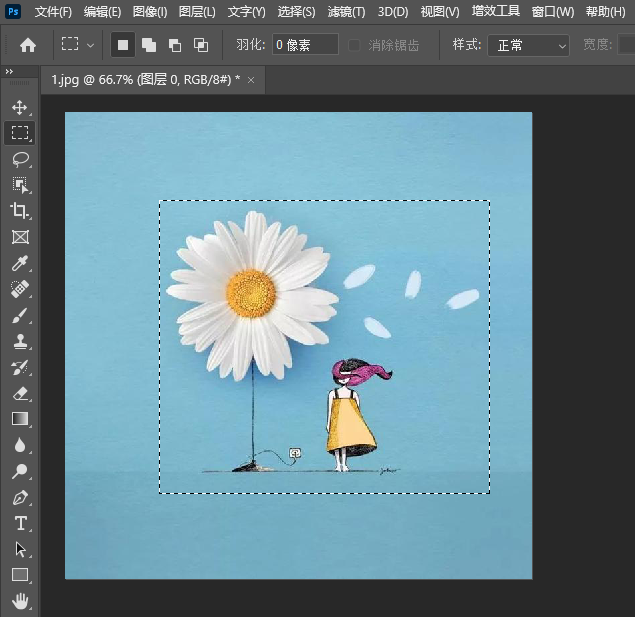Expand the collapsed toolbar with double arrows
This screenshot has height=617, width=635.
pyautogui.click(x=9, y=72)
